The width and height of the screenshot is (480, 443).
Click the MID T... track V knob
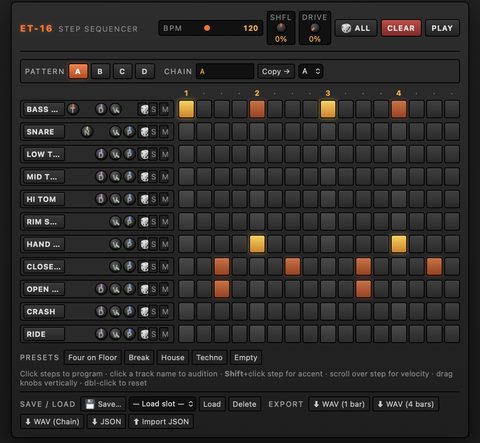point(115,176)
